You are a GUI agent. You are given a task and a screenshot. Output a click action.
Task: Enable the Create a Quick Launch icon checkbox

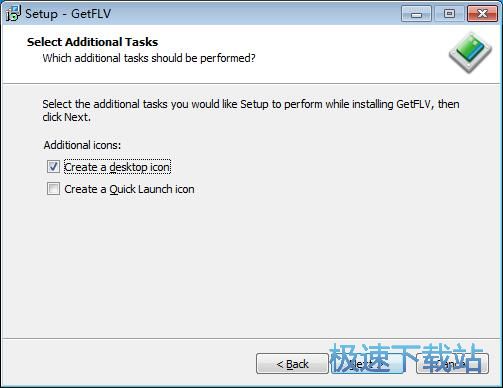(53, 189)
